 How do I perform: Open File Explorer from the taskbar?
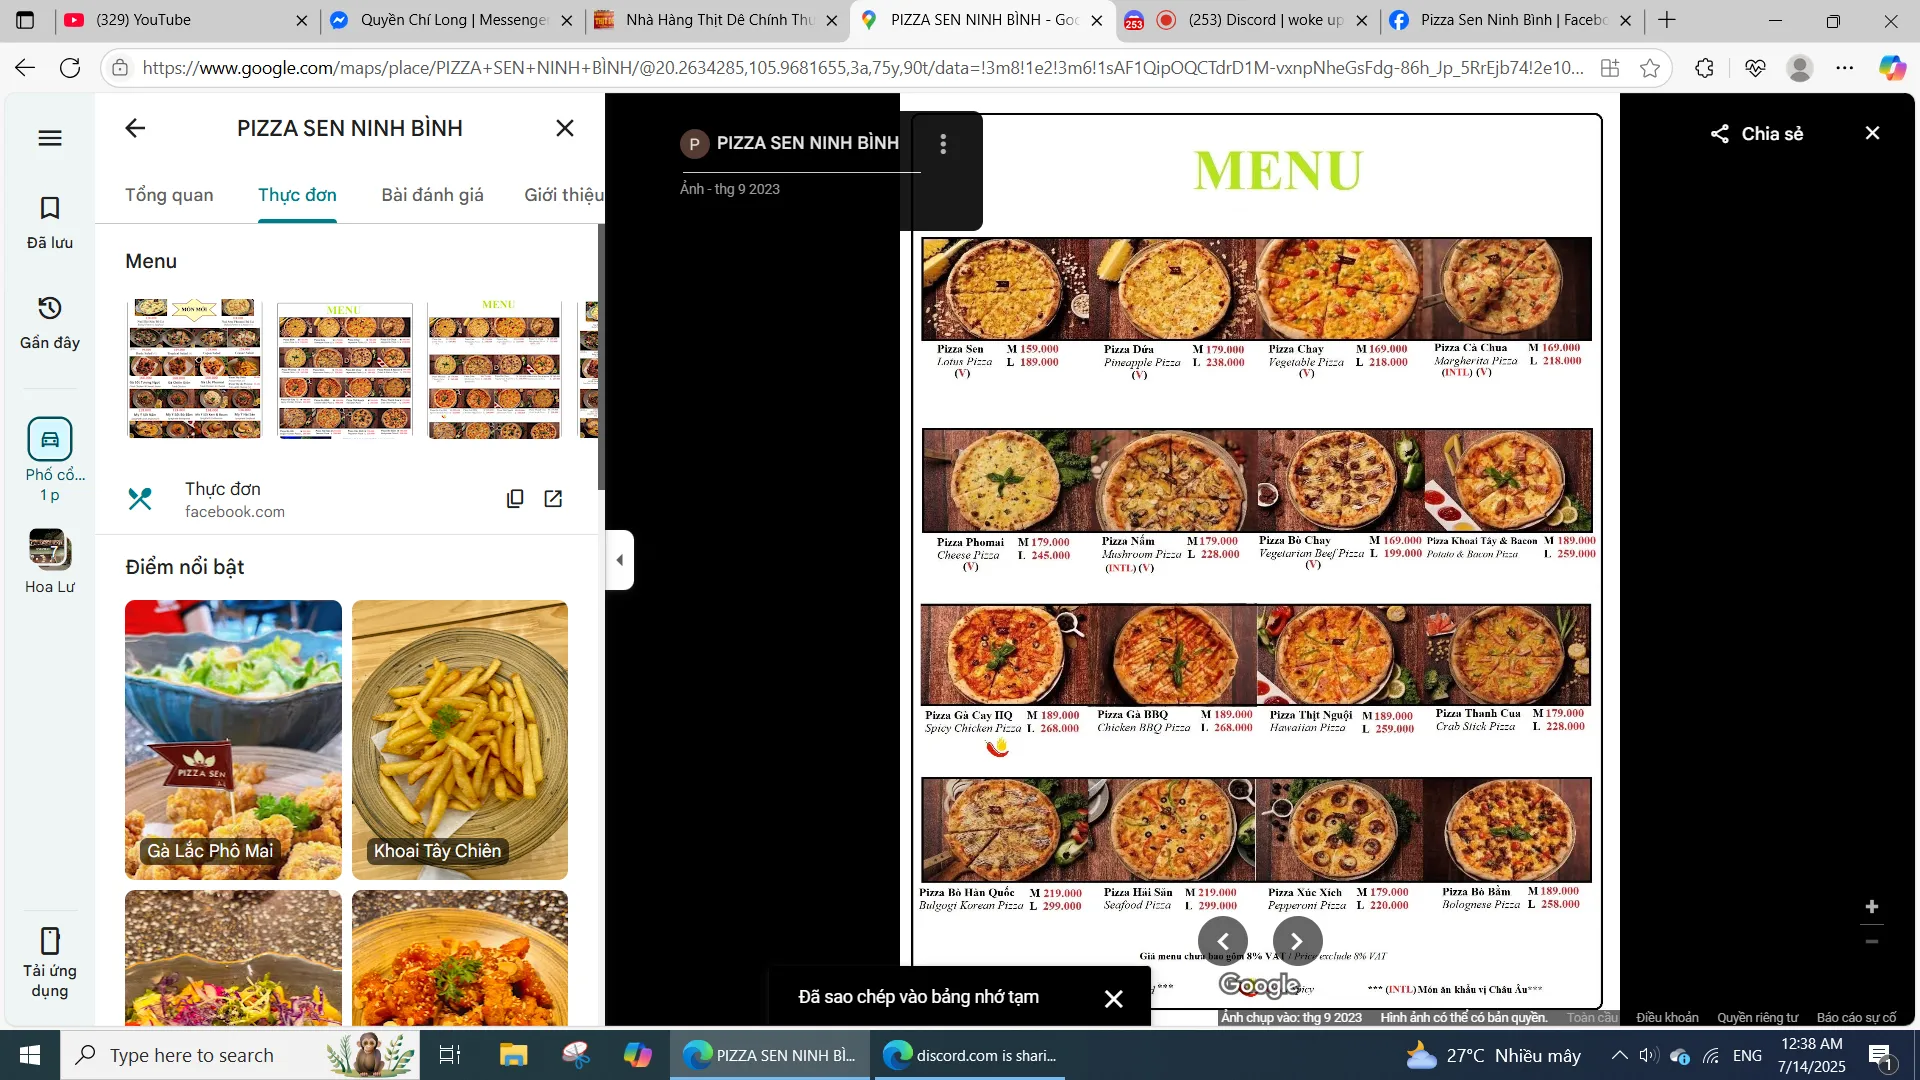coord(514,1055)
